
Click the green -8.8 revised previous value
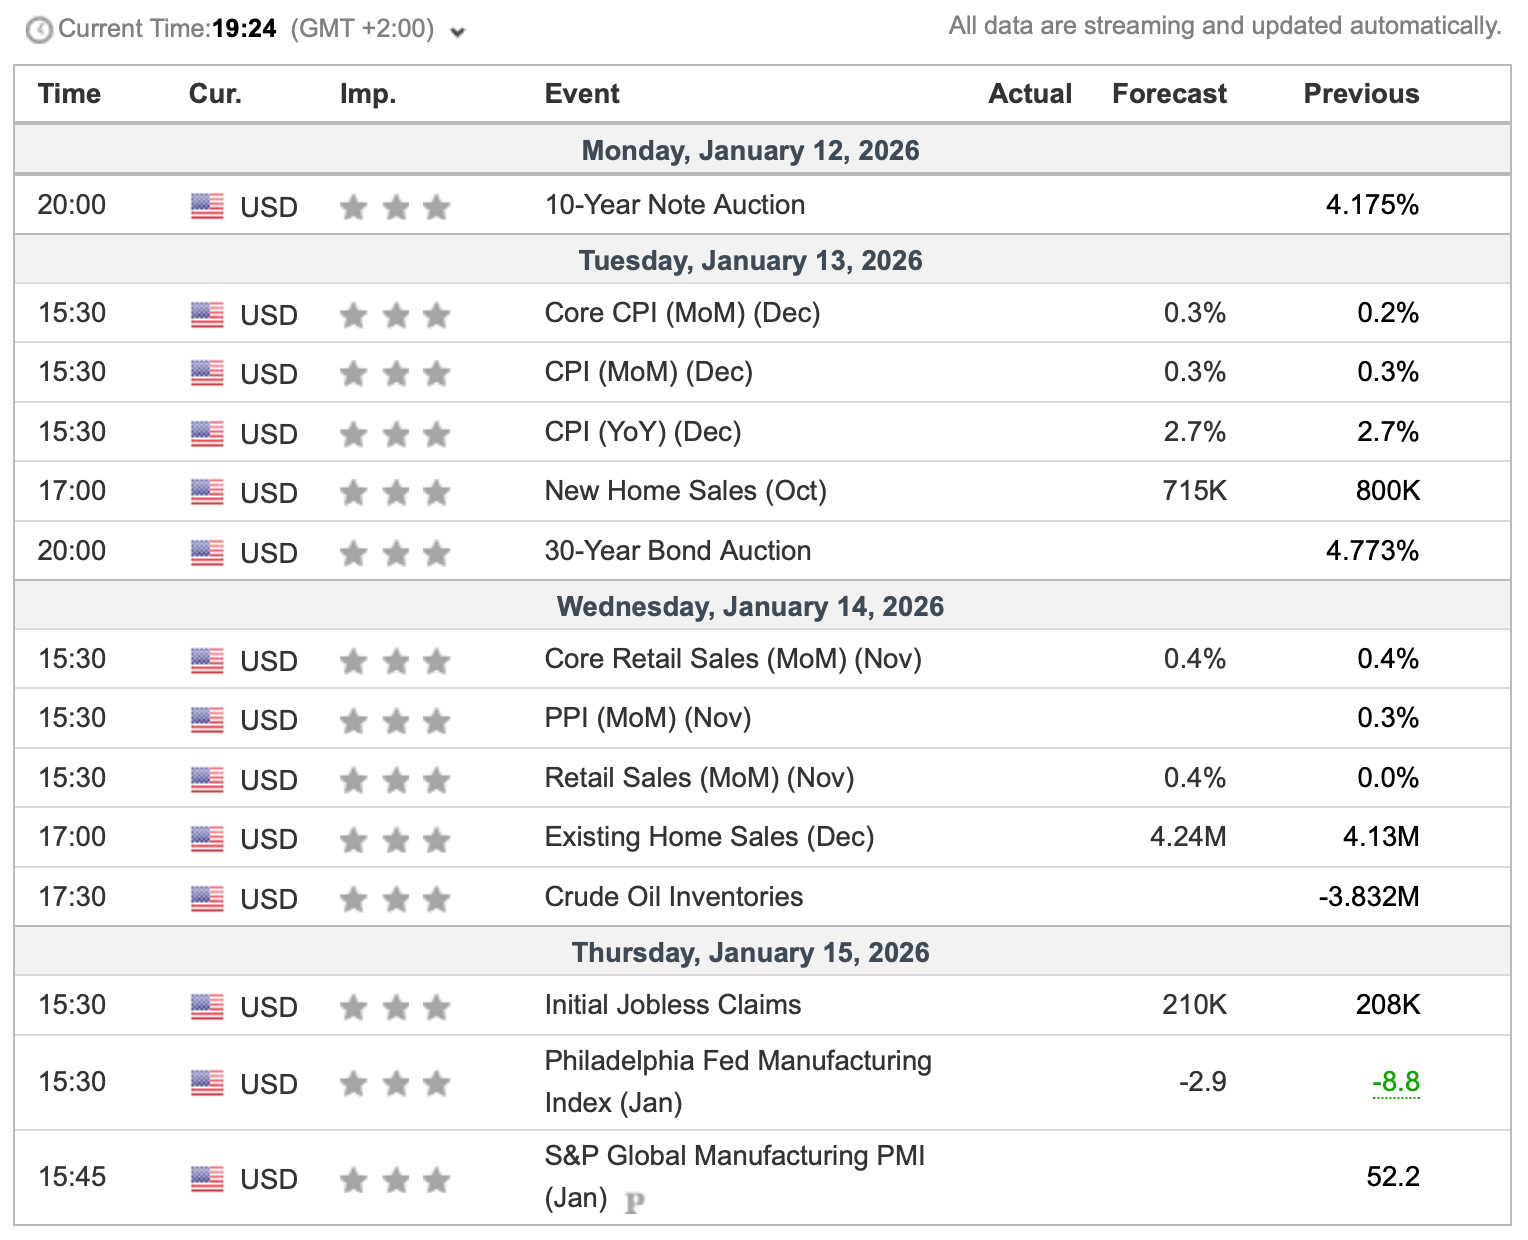click(1395, 1082)
